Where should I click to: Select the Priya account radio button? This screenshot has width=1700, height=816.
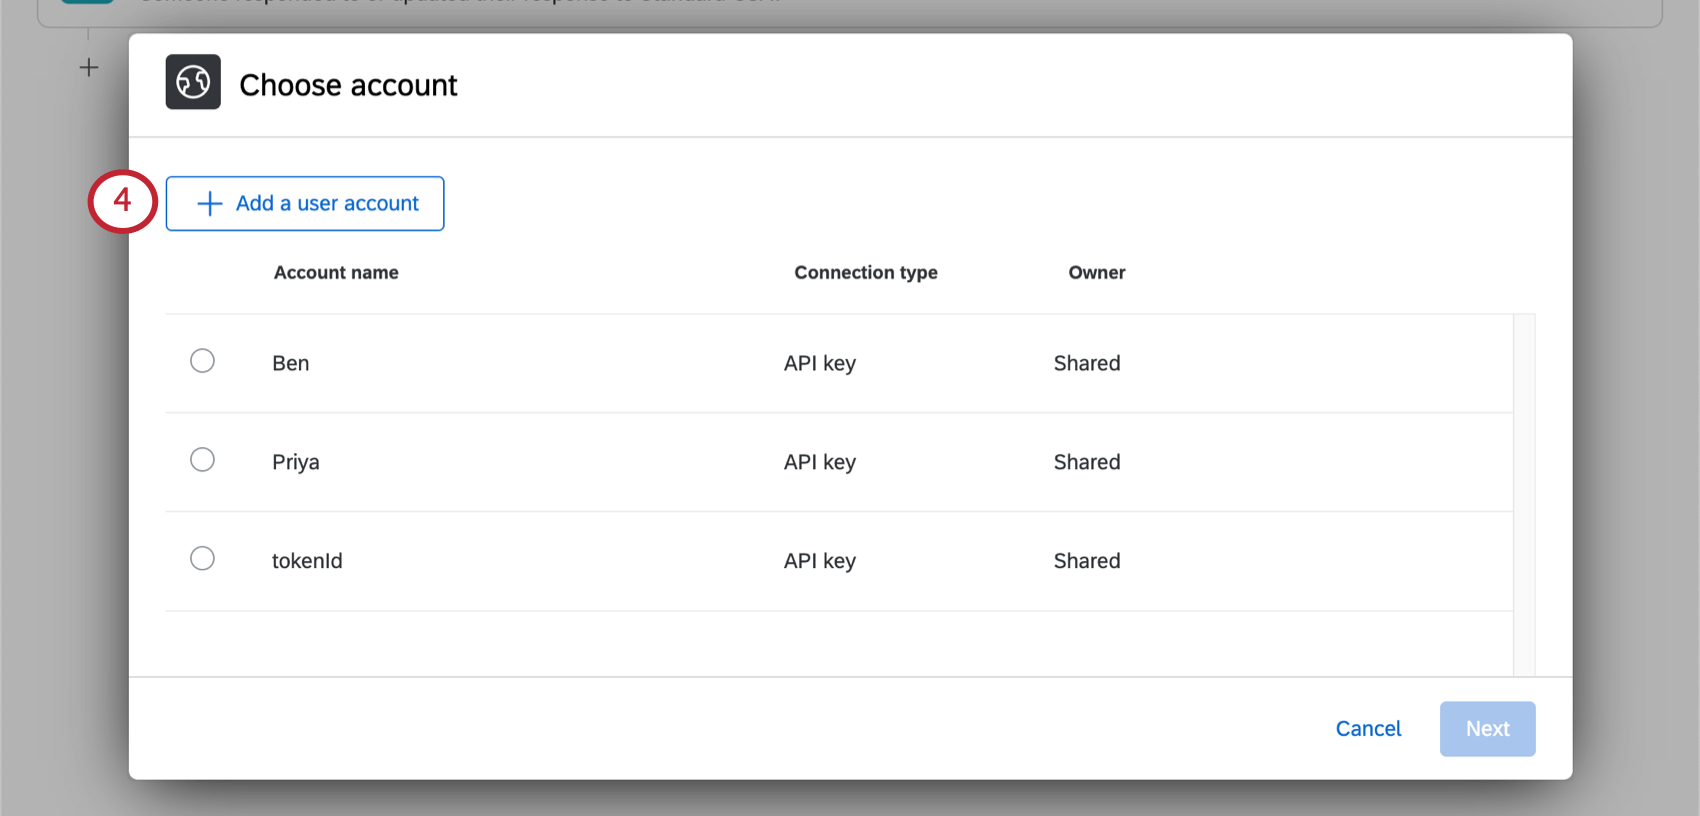point(202,460)
